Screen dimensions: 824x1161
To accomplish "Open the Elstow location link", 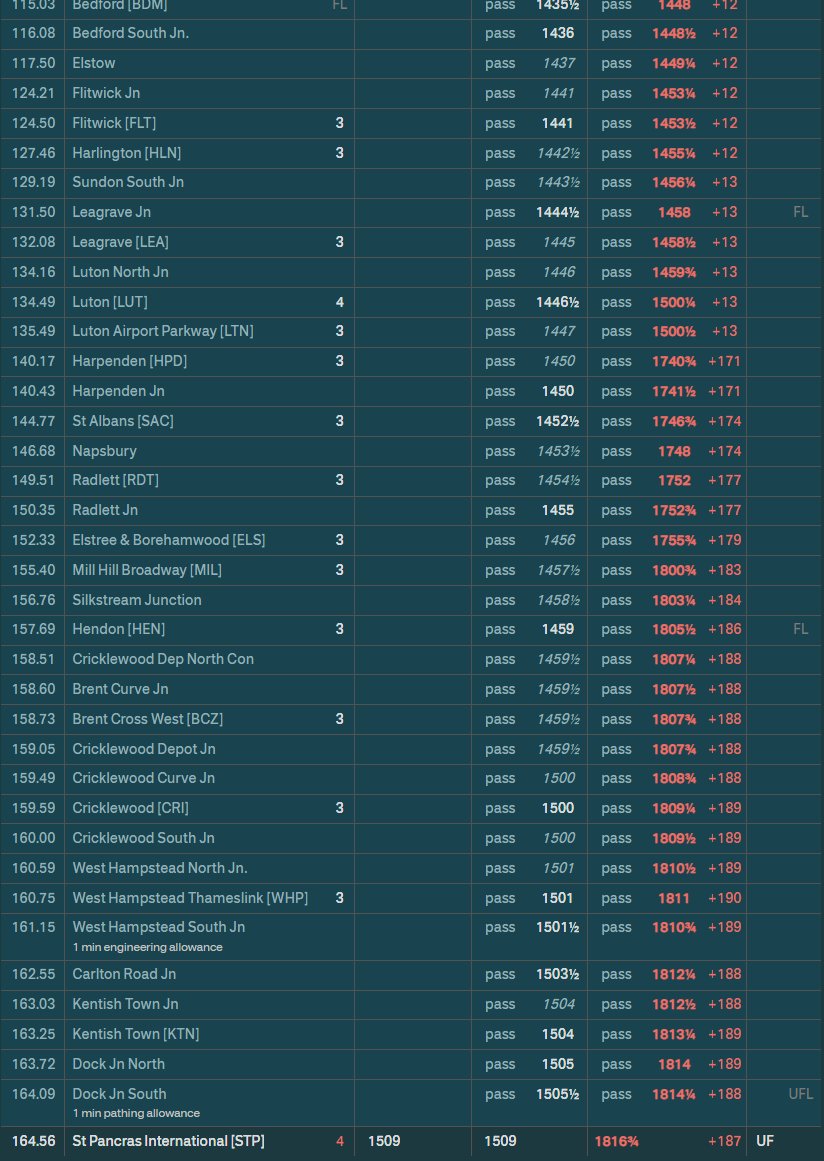I will pos(93,63).
